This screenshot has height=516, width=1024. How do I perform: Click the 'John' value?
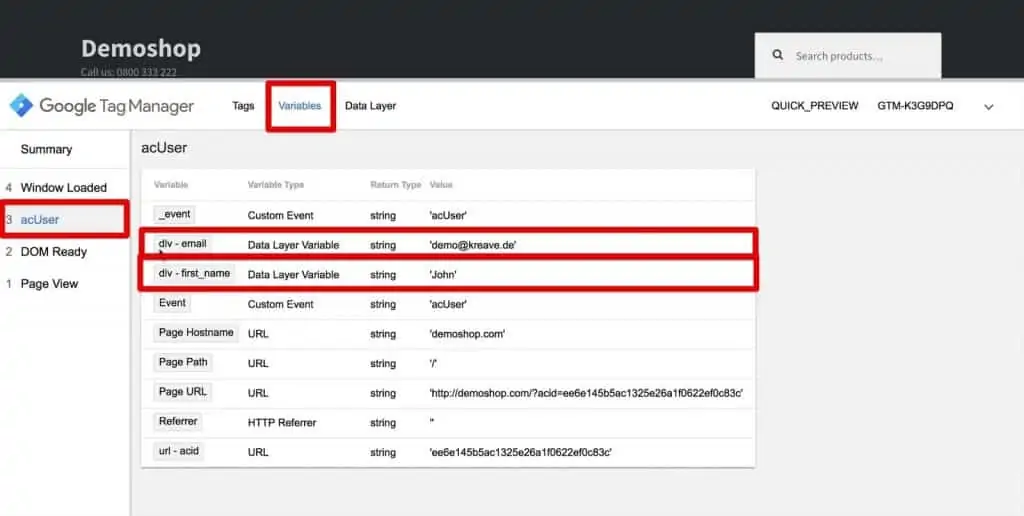tap(443, 275)
